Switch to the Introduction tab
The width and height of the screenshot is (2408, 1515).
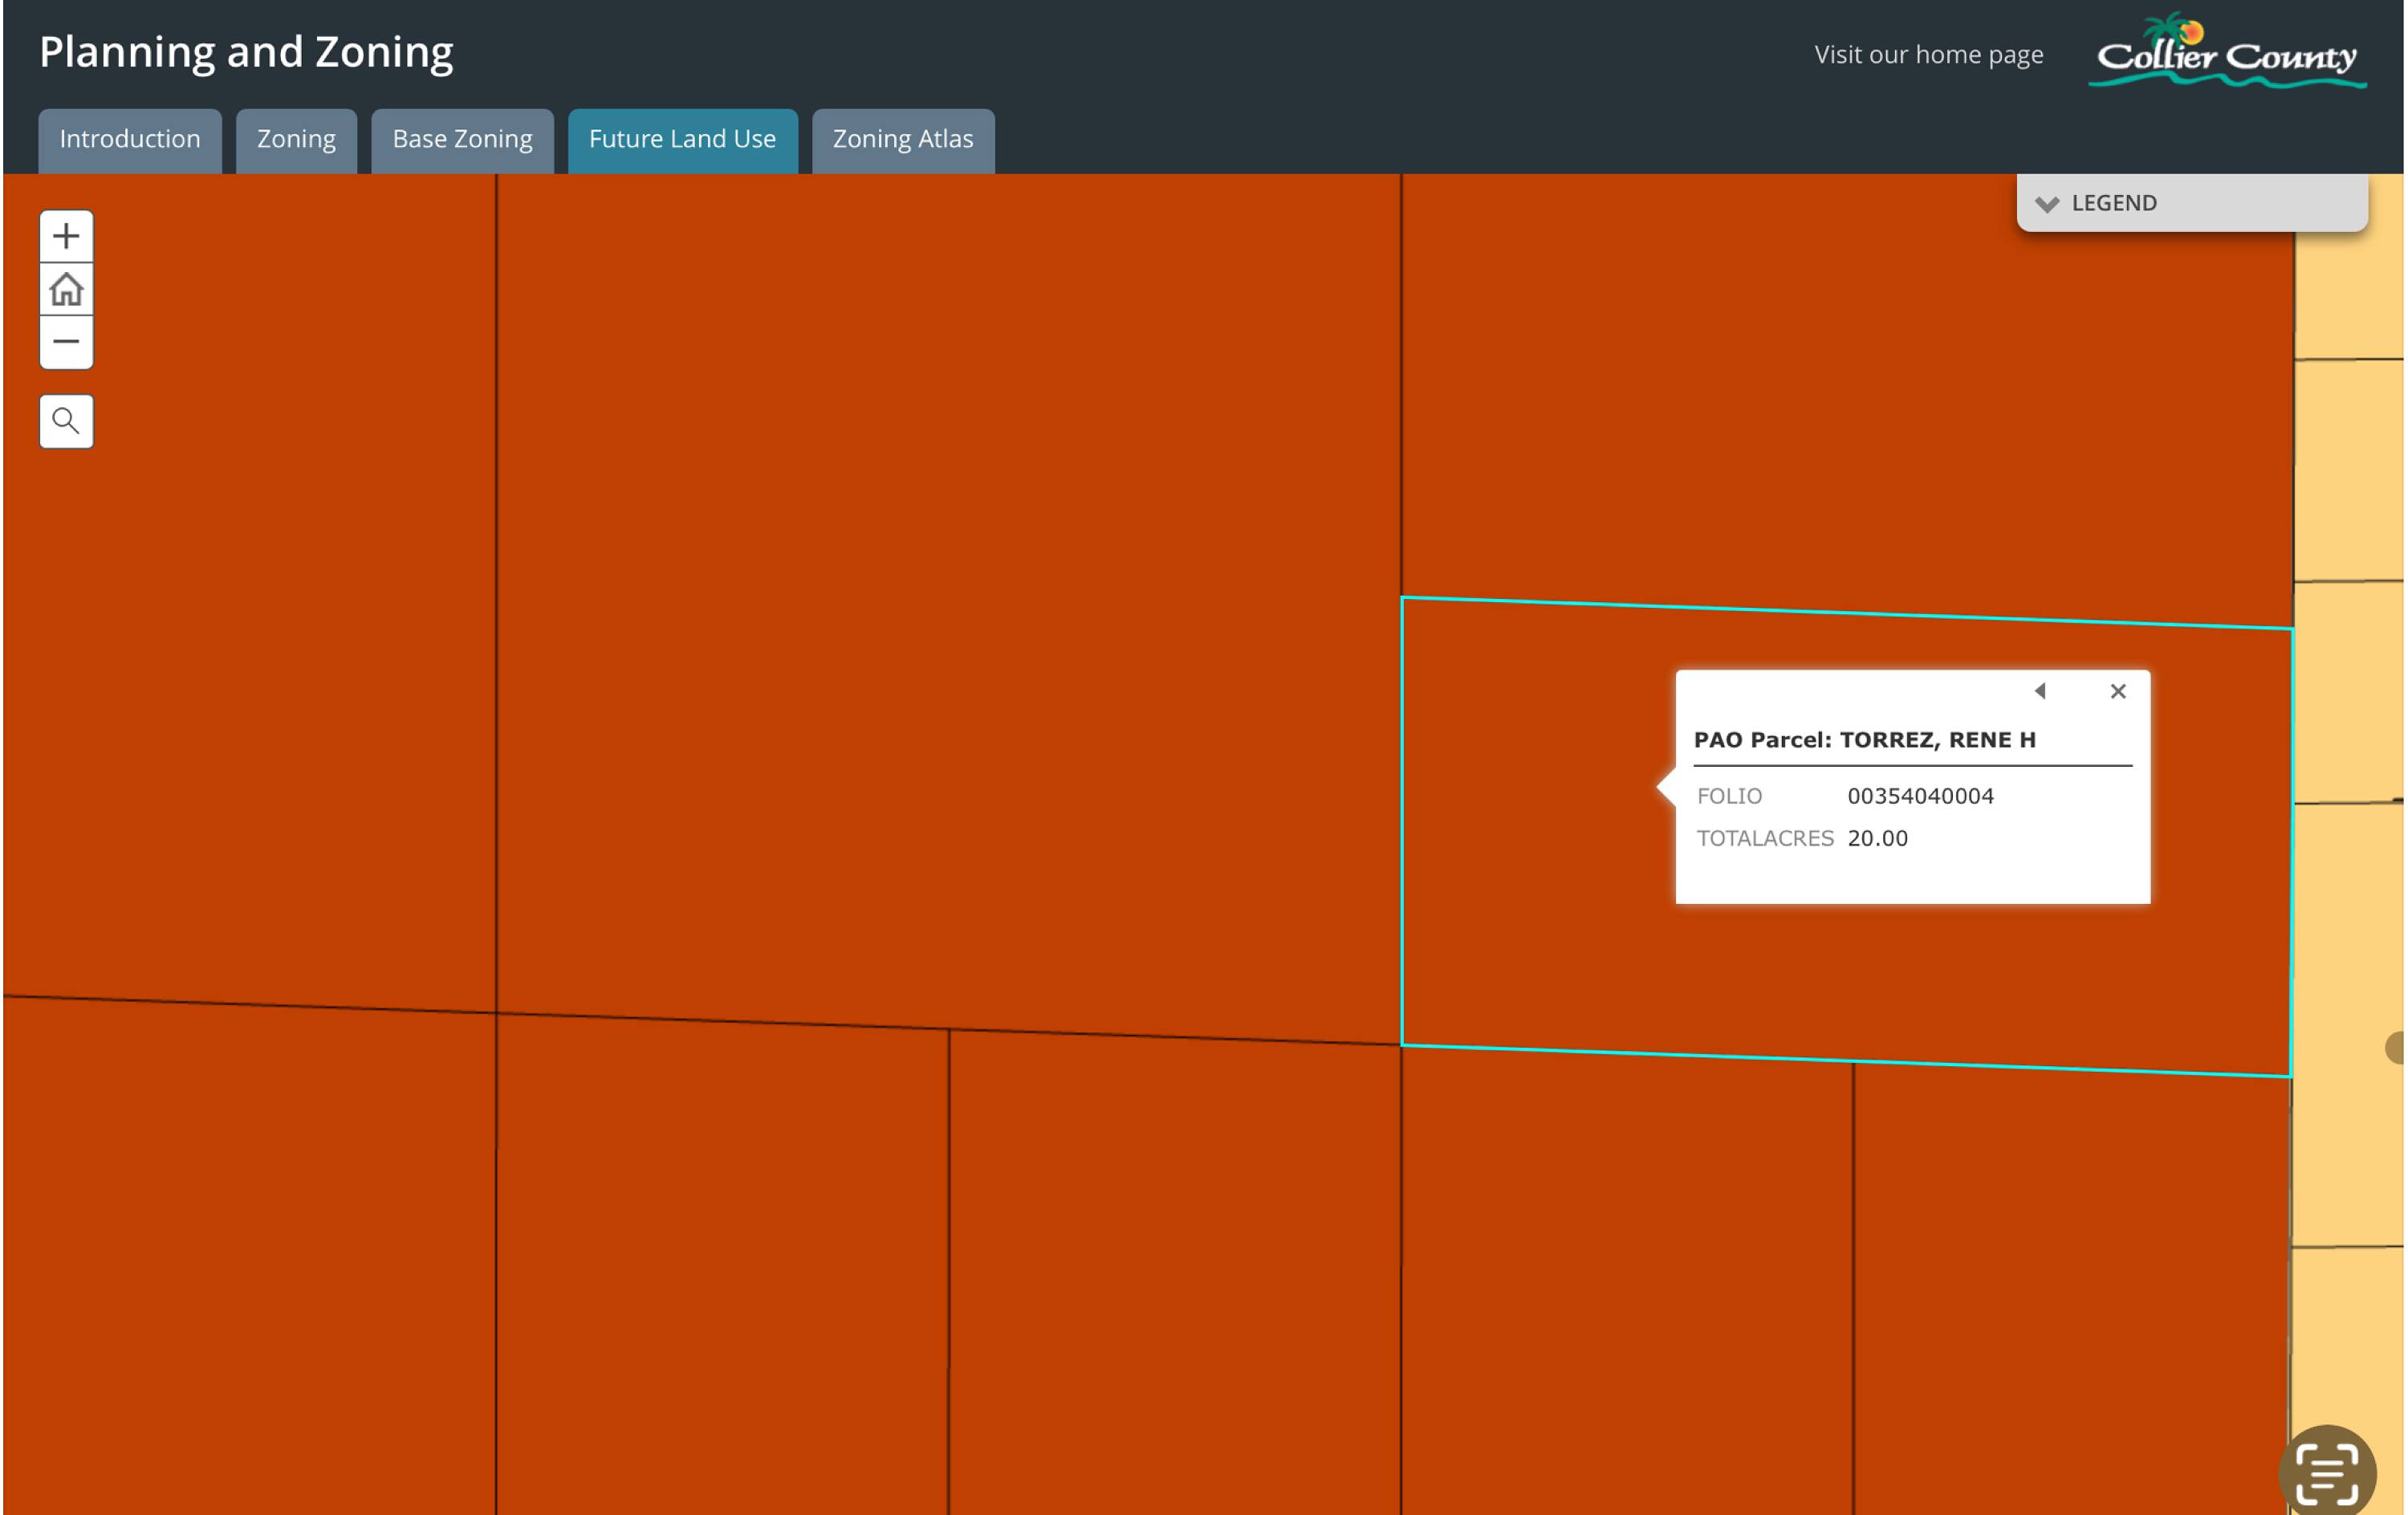(130, 140)
